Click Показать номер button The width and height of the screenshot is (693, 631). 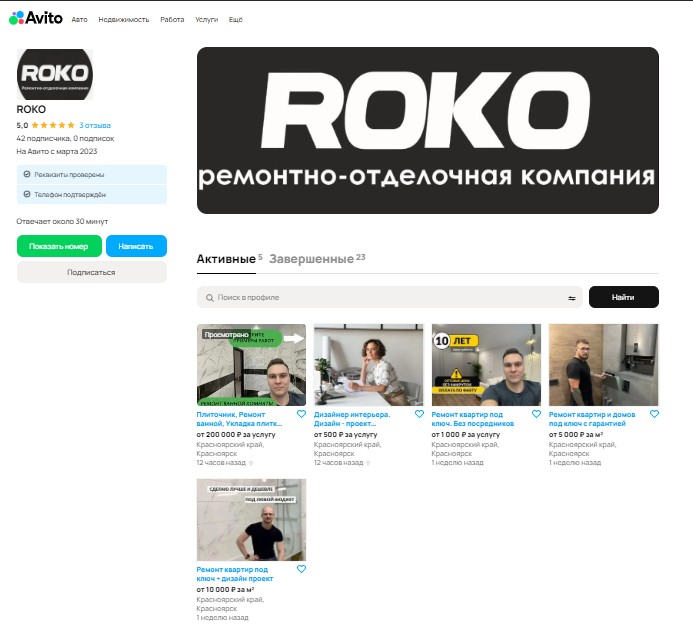[x=59, y=246]
